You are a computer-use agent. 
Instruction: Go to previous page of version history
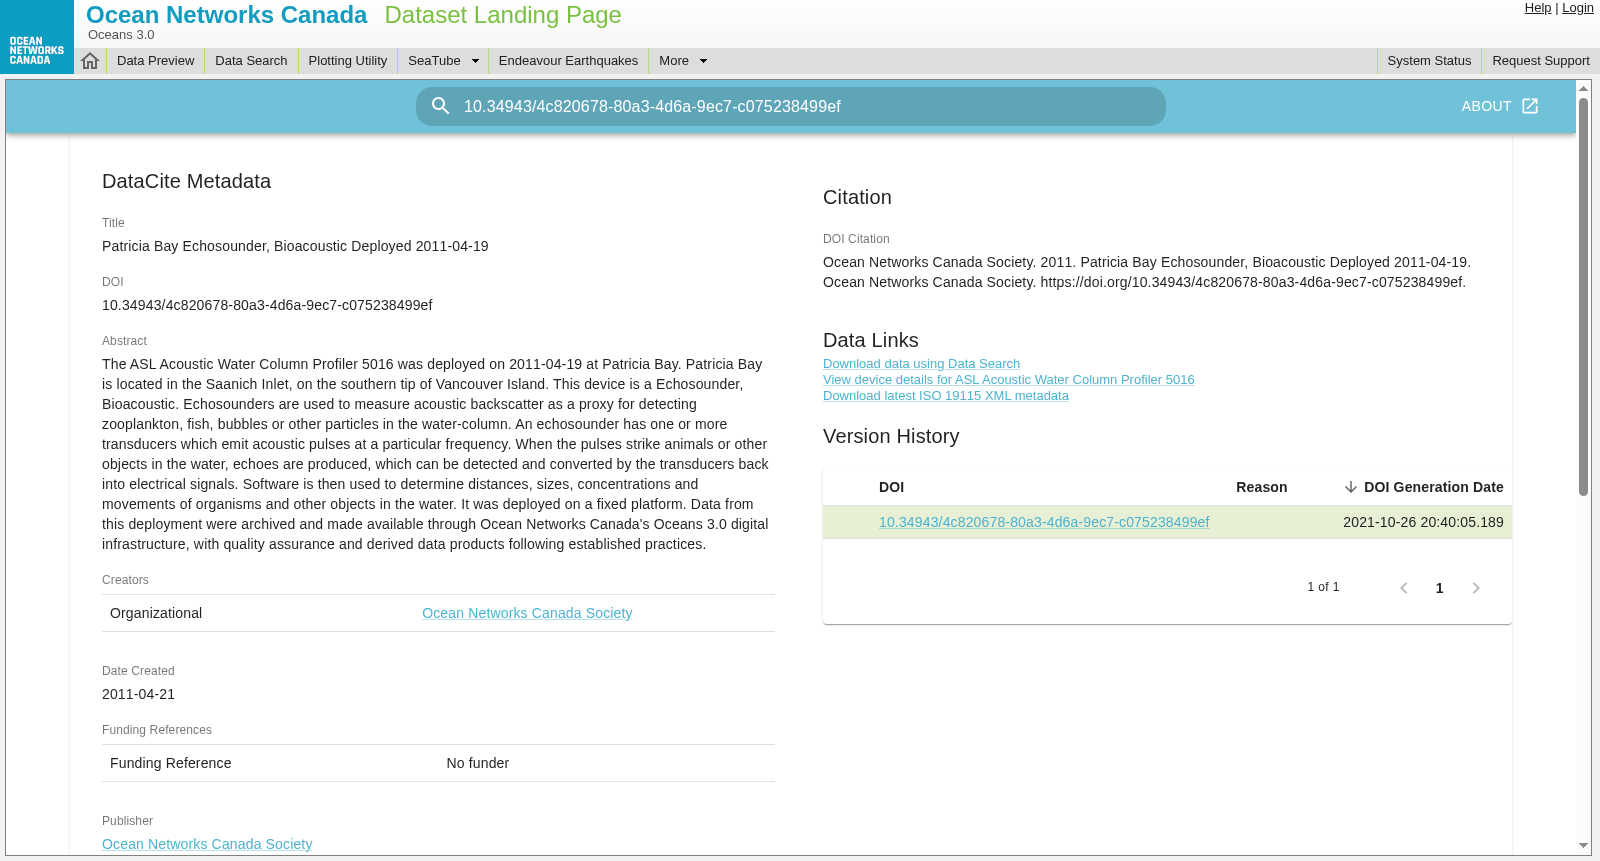(x=1404, y=588)
